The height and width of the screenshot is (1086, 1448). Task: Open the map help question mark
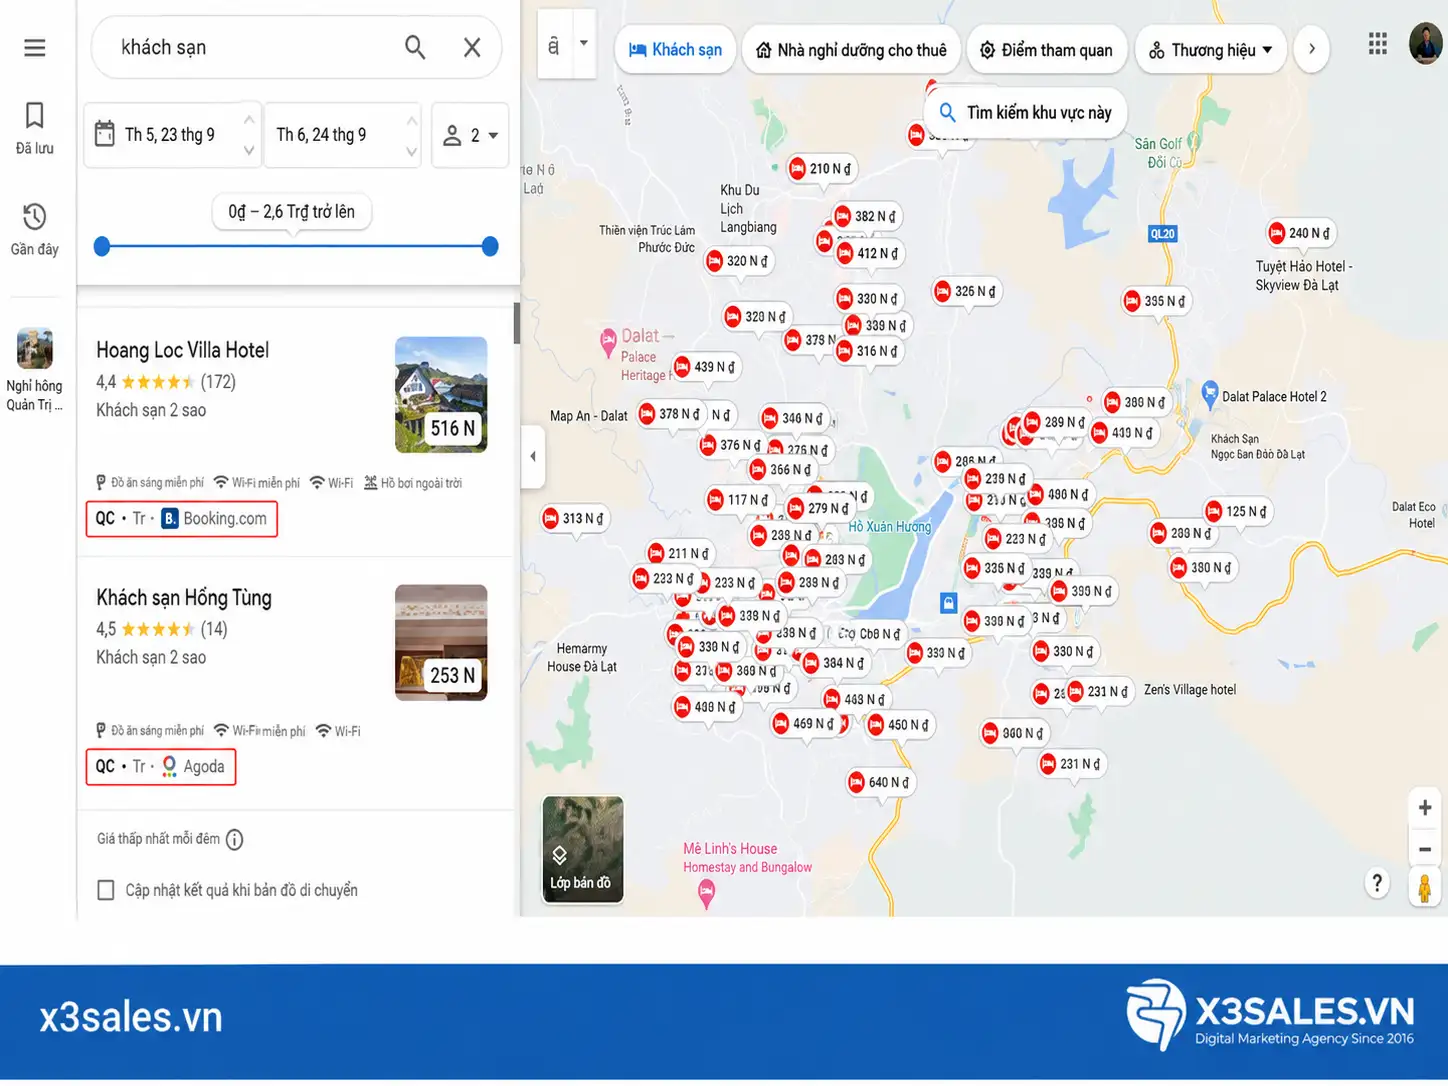pyautogui.click(x=1377, y=883)
